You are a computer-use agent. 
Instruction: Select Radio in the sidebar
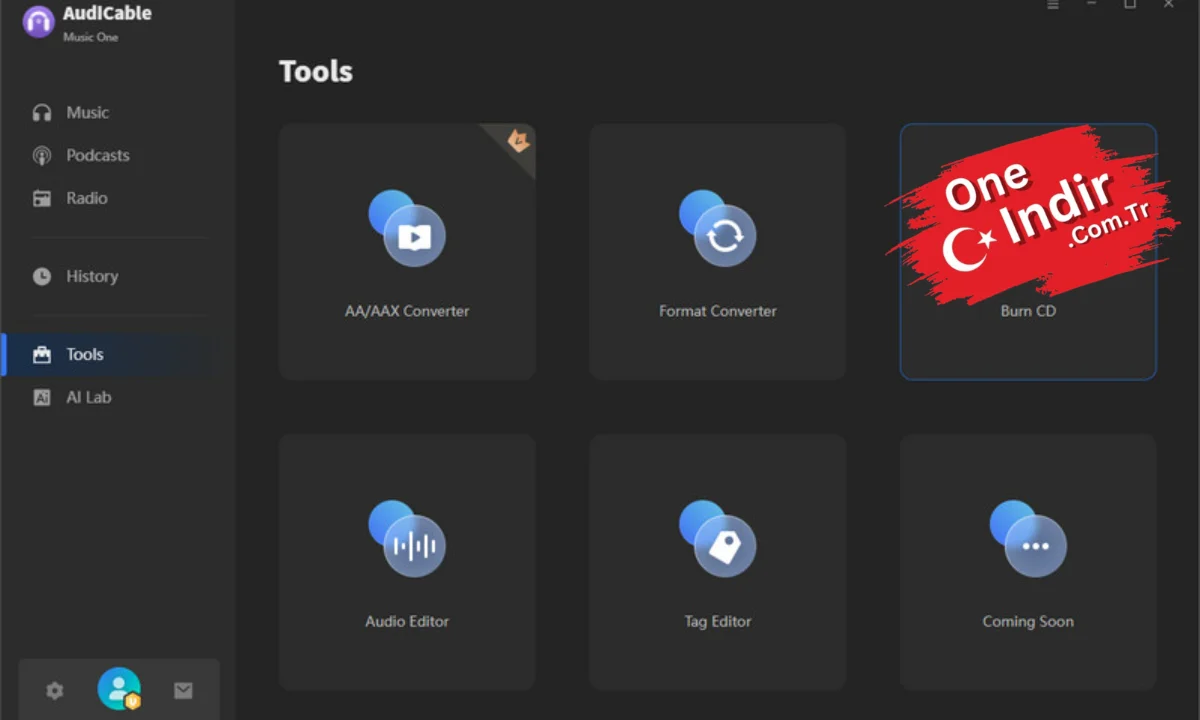pos(107,199)
